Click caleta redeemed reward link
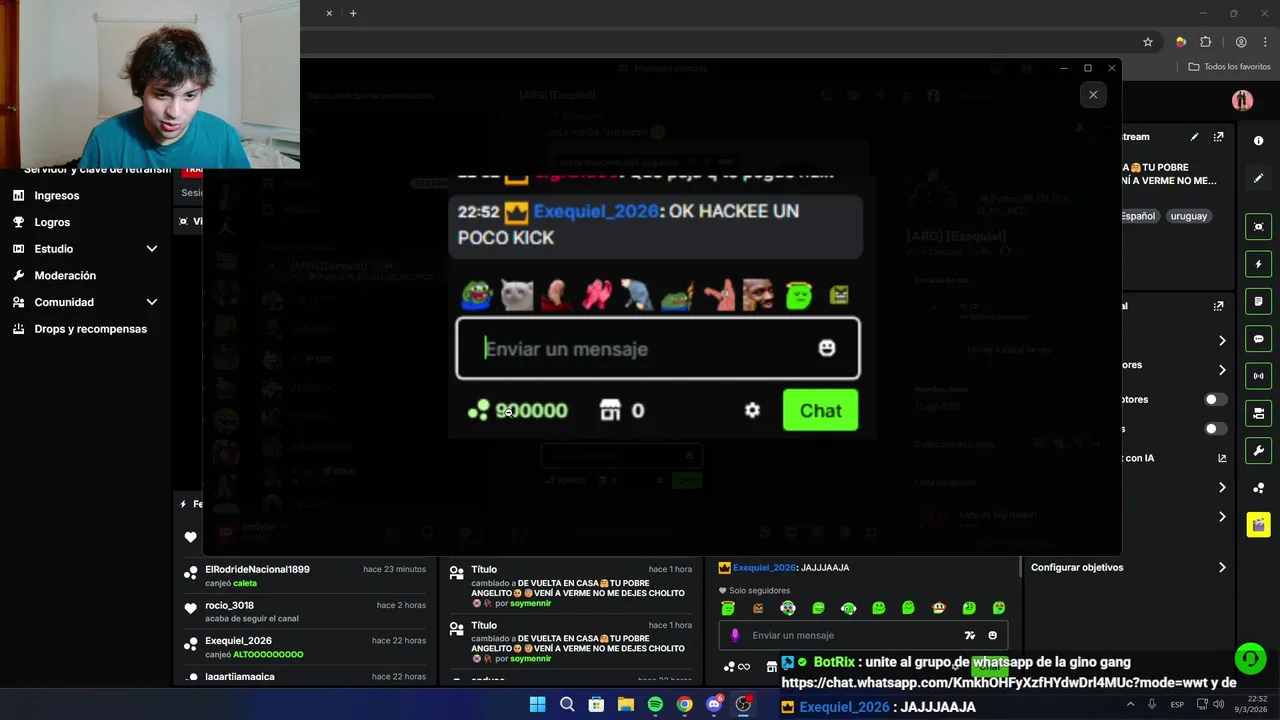Viewport: 1280px width, 720px height. [x=245, y=583]
